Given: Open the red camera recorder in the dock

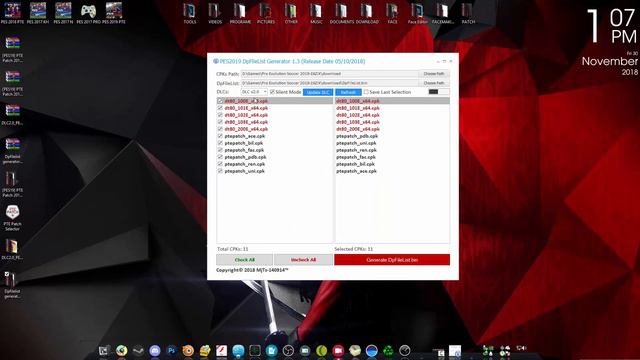Looking at the screenshot, I should (338, 350).
